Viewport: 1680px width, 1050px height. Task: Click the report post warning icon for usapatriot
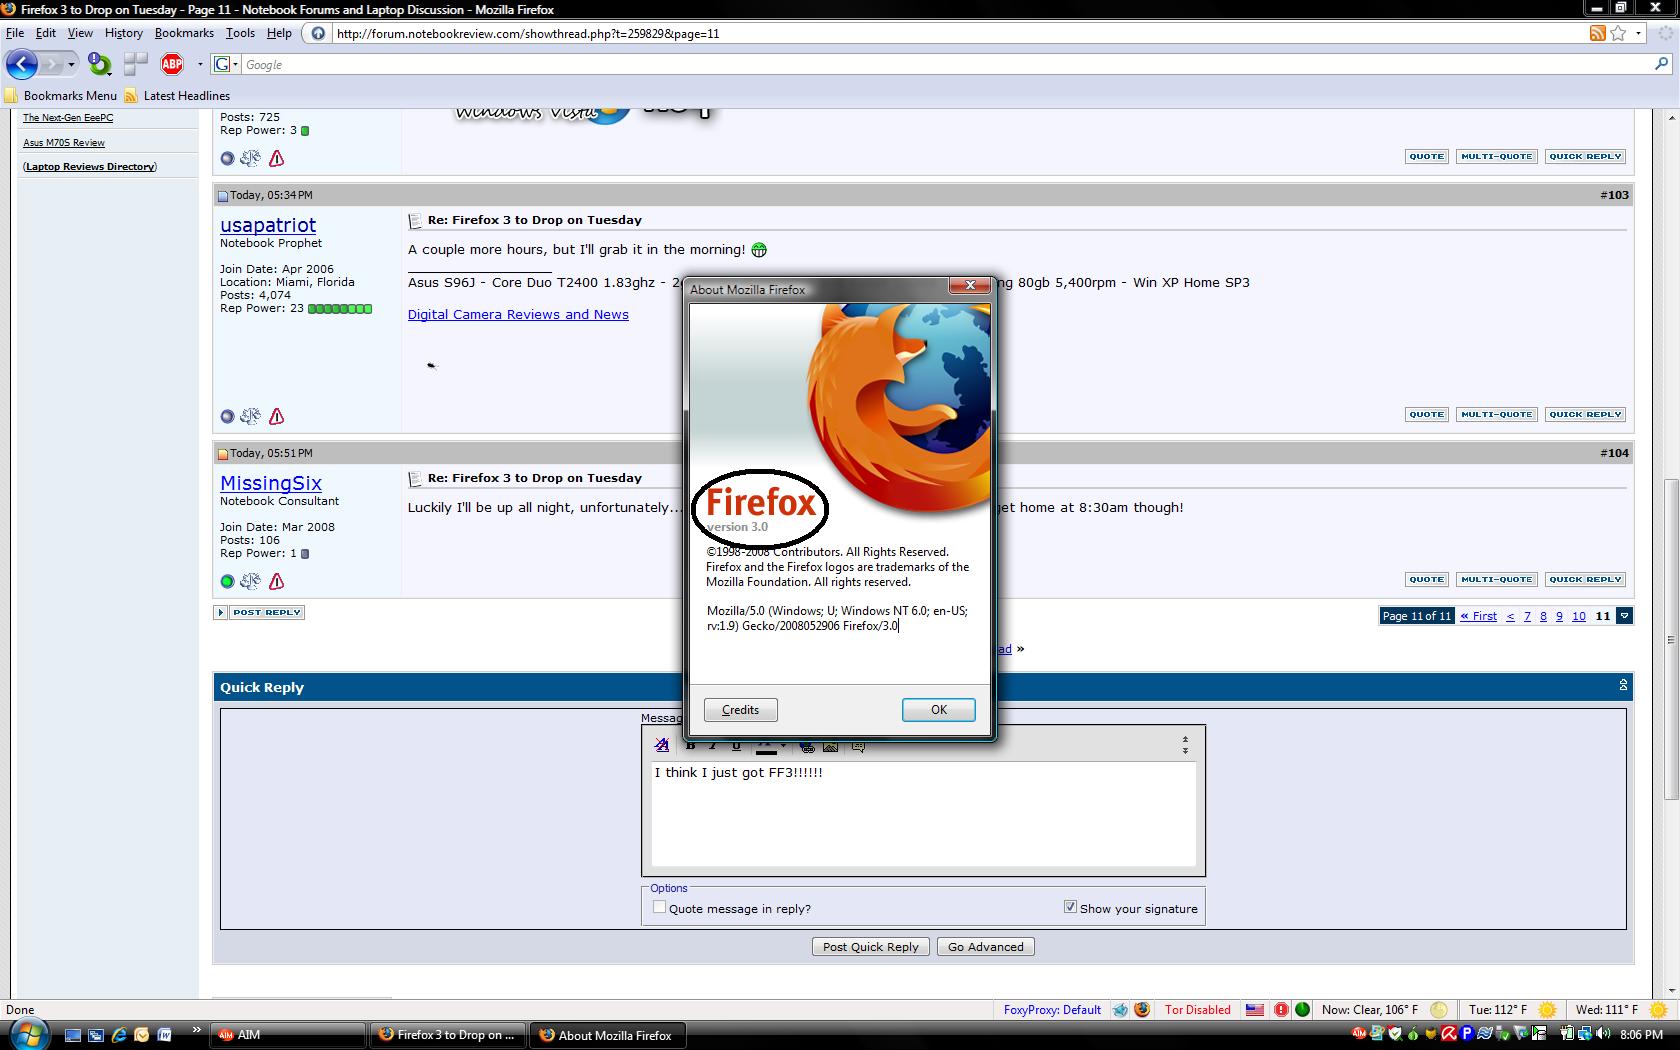277,416
